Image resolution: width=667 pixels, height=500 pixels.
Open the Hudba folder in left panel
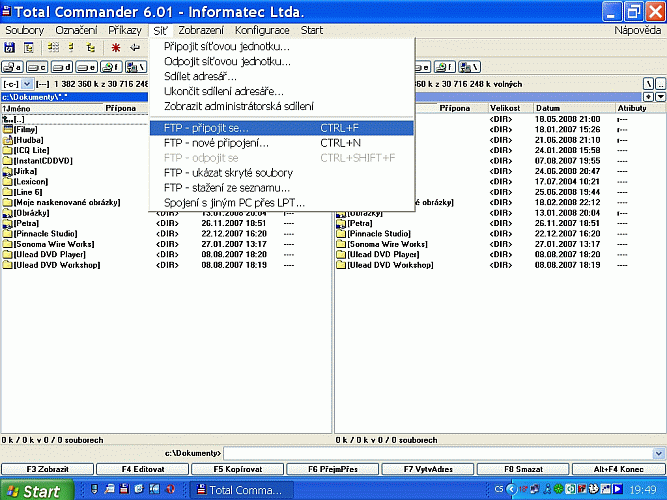coord(30,139)
